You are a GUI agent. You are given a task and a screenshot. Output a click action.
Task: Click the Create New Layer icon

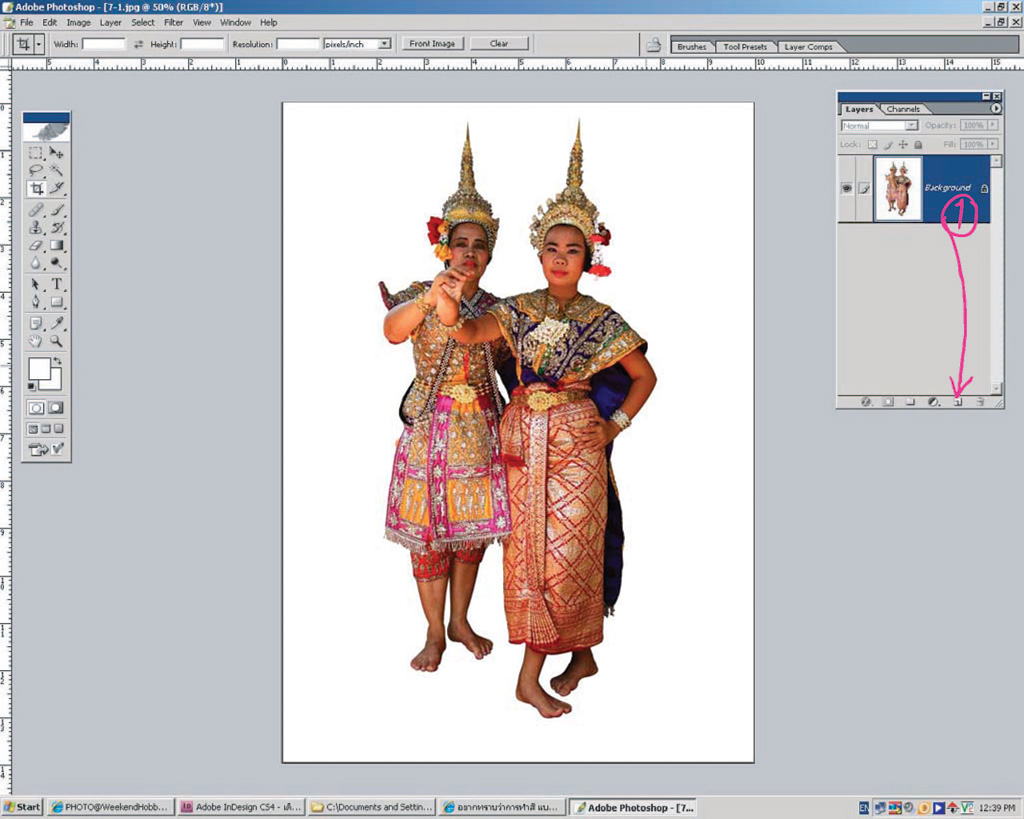[956, 402]
